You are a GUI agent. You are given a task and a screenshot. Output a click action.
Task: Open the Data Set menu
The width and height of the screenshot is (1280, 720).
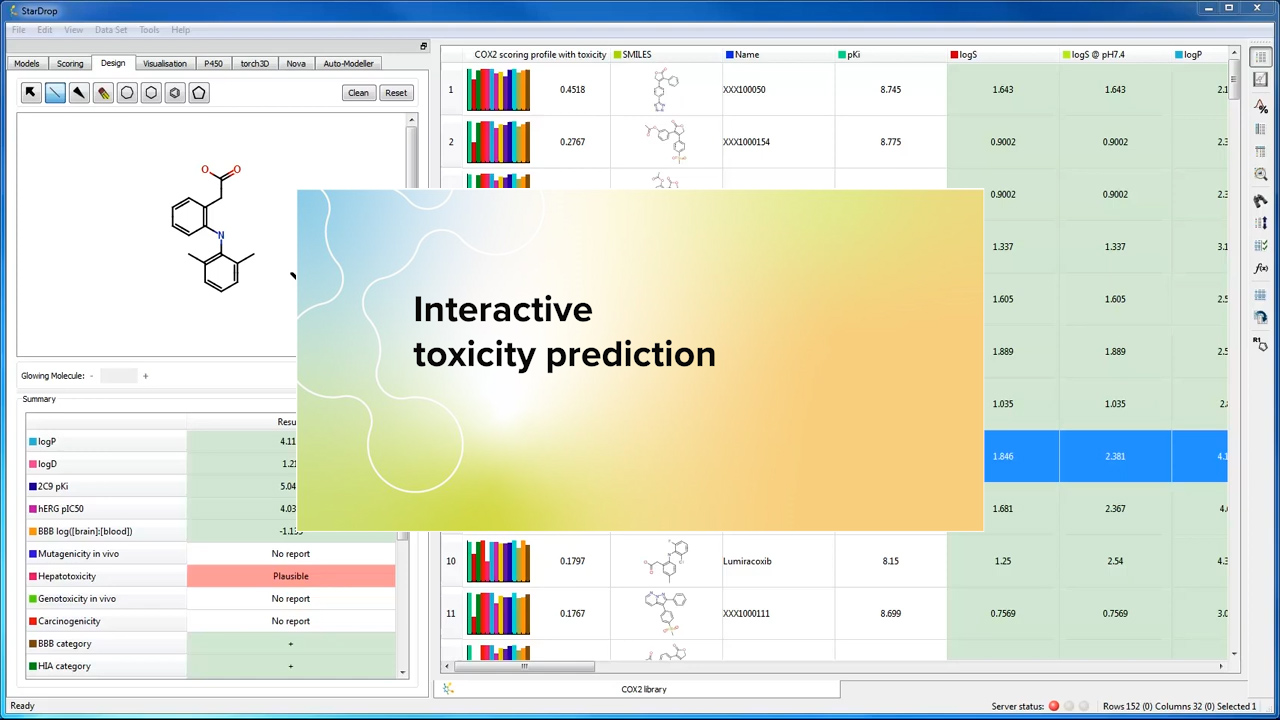coord(111,29)
